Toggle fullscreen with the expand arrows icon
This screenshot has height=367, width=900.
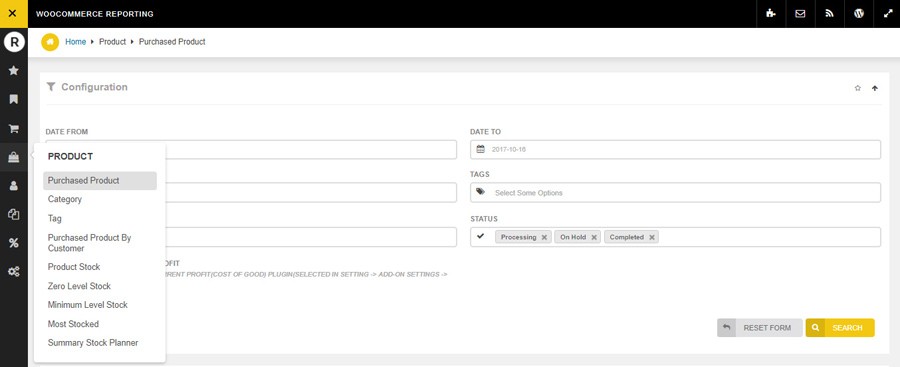[887, 14]
